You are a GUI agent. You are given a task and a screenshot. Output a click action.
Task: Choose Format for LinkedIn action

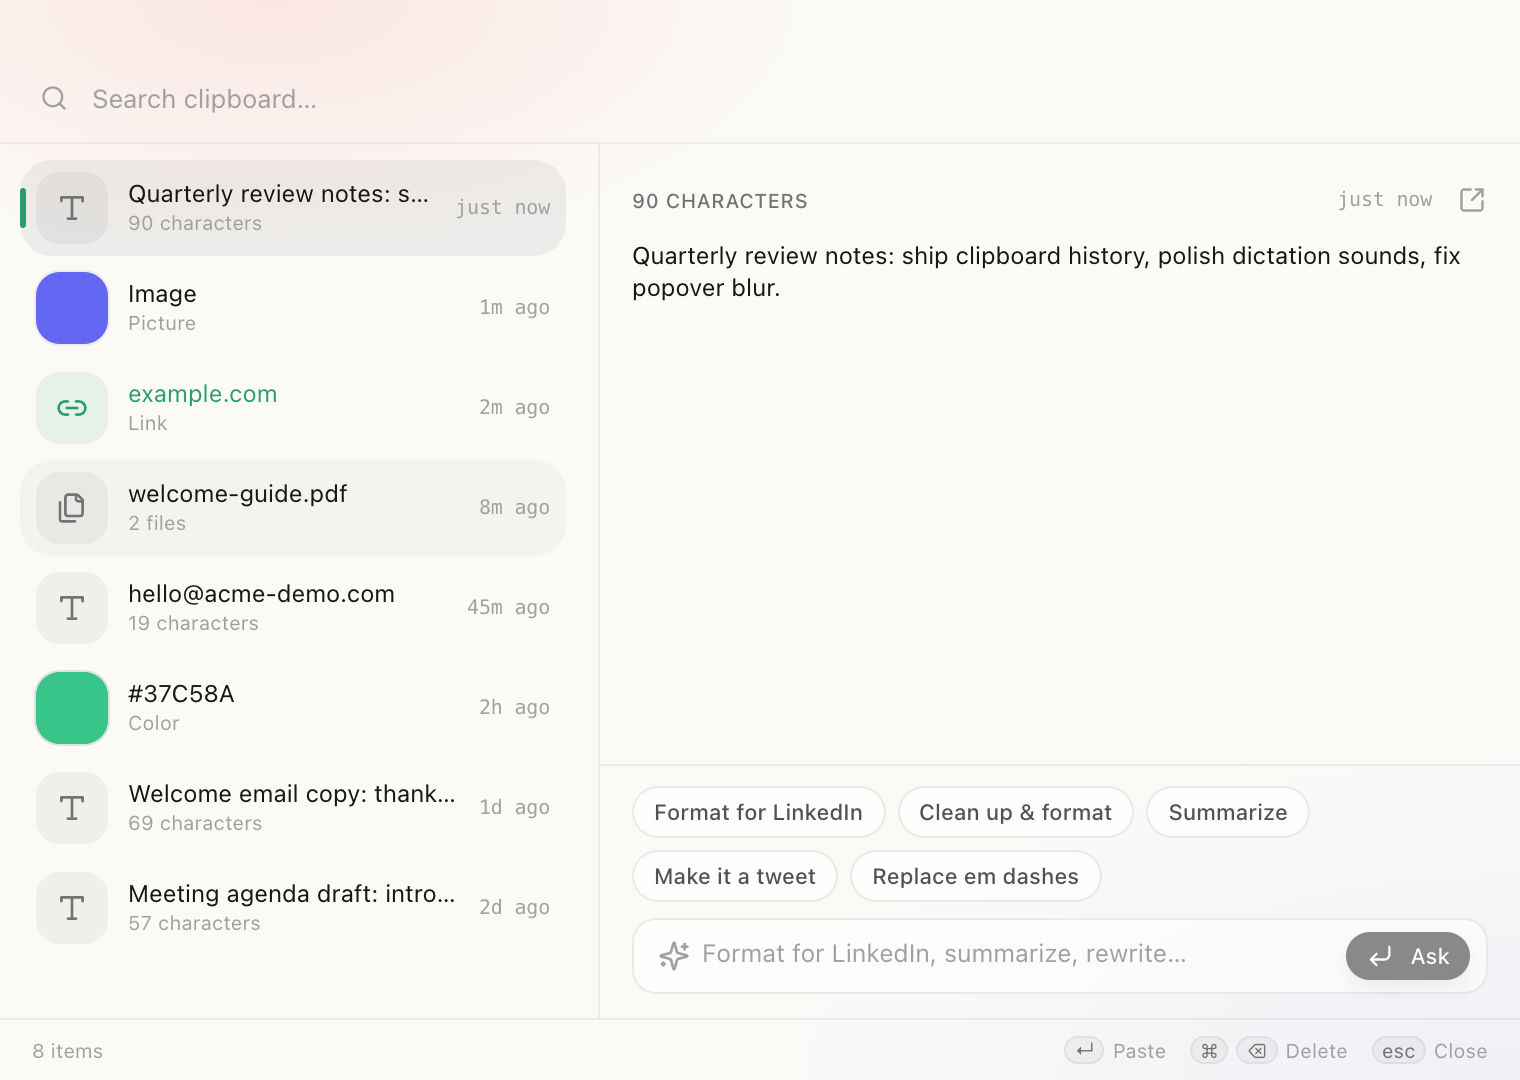coord(759,812)
